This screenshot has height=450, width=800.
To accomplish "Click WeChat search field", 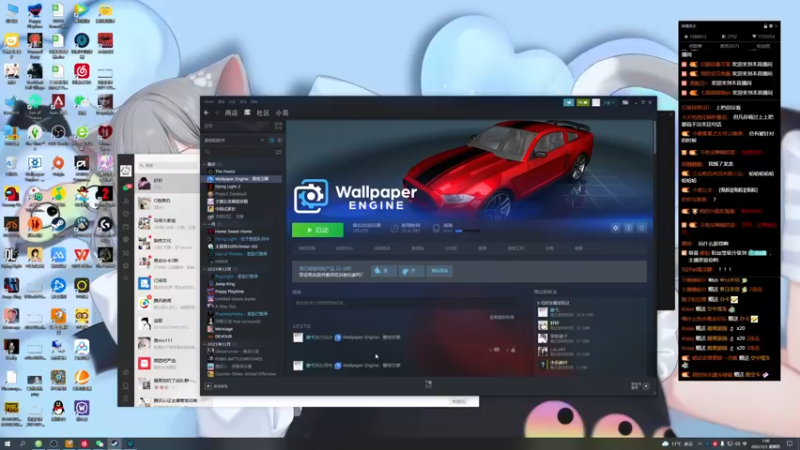I will click(x=167, y=165).
